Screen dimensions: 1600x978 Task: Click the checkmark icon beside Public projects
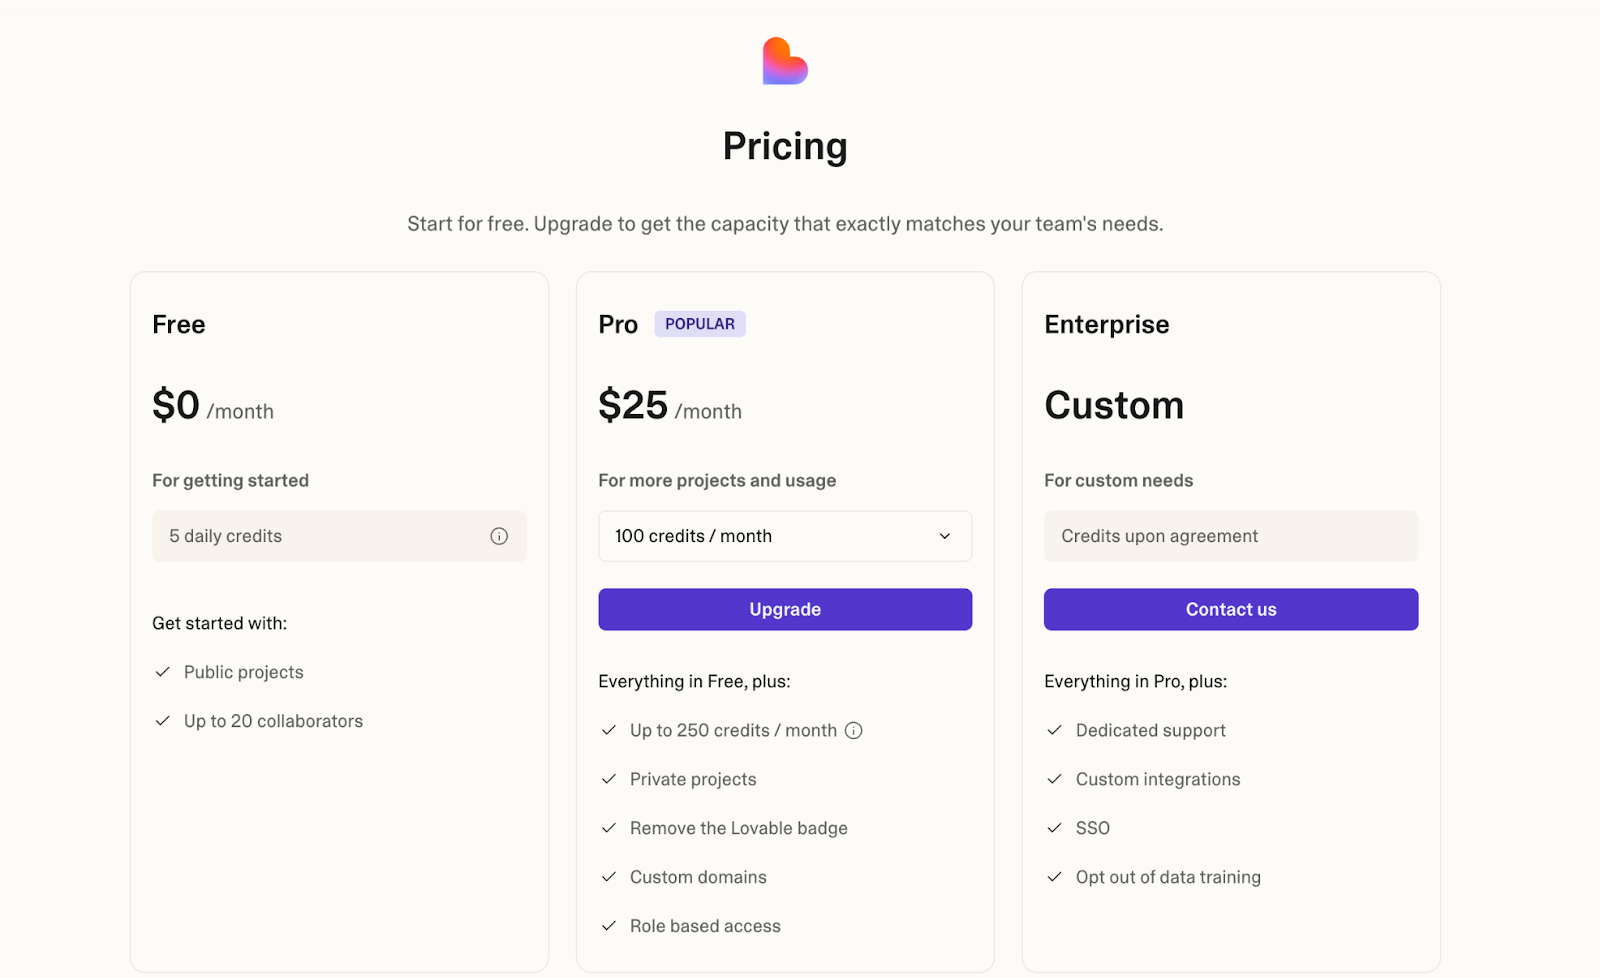[x=162, y=672]
